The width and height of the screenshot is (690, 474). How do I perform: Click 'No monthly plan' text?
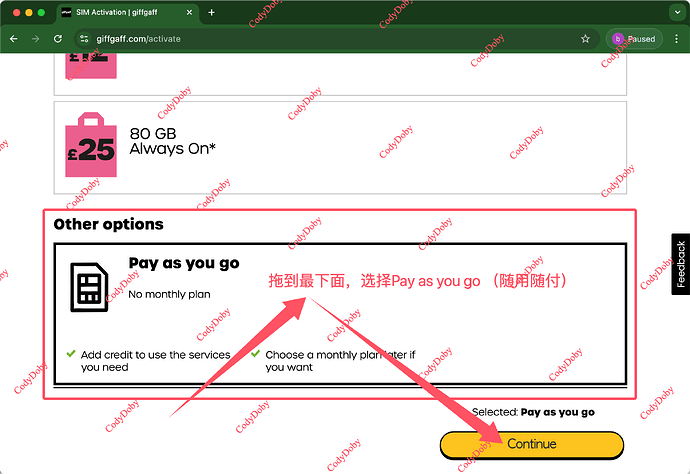click(169, 294)
